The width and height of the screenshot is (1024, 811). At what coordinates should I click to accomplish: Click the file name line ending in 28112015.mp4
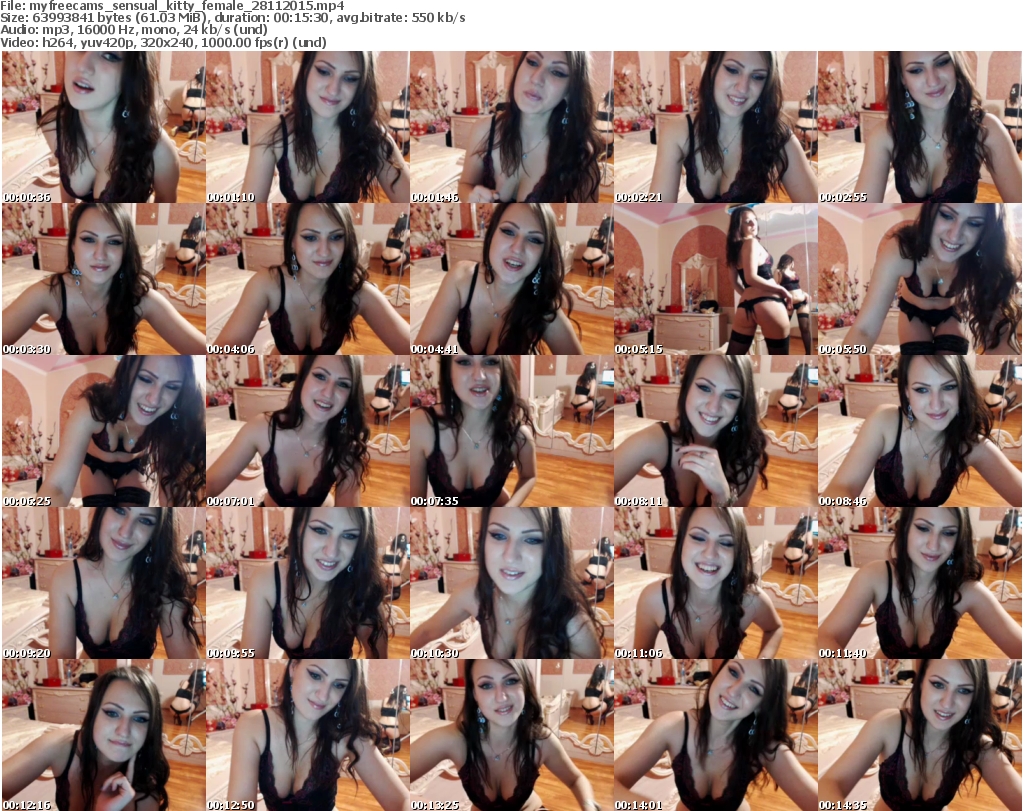[x=172, y=6]
